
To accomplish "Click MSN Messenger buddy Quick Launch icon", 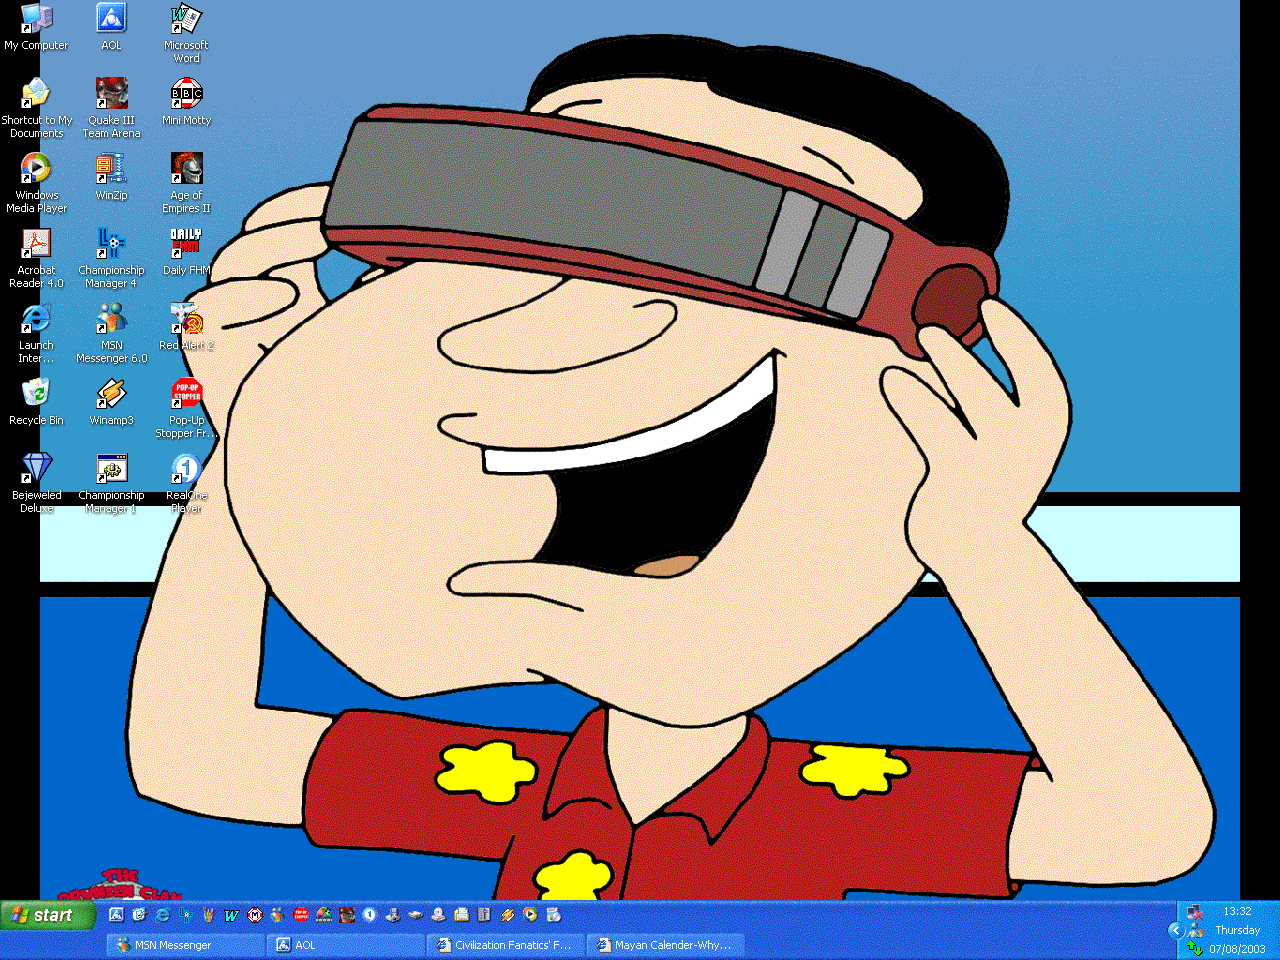I will pos(277,915).
